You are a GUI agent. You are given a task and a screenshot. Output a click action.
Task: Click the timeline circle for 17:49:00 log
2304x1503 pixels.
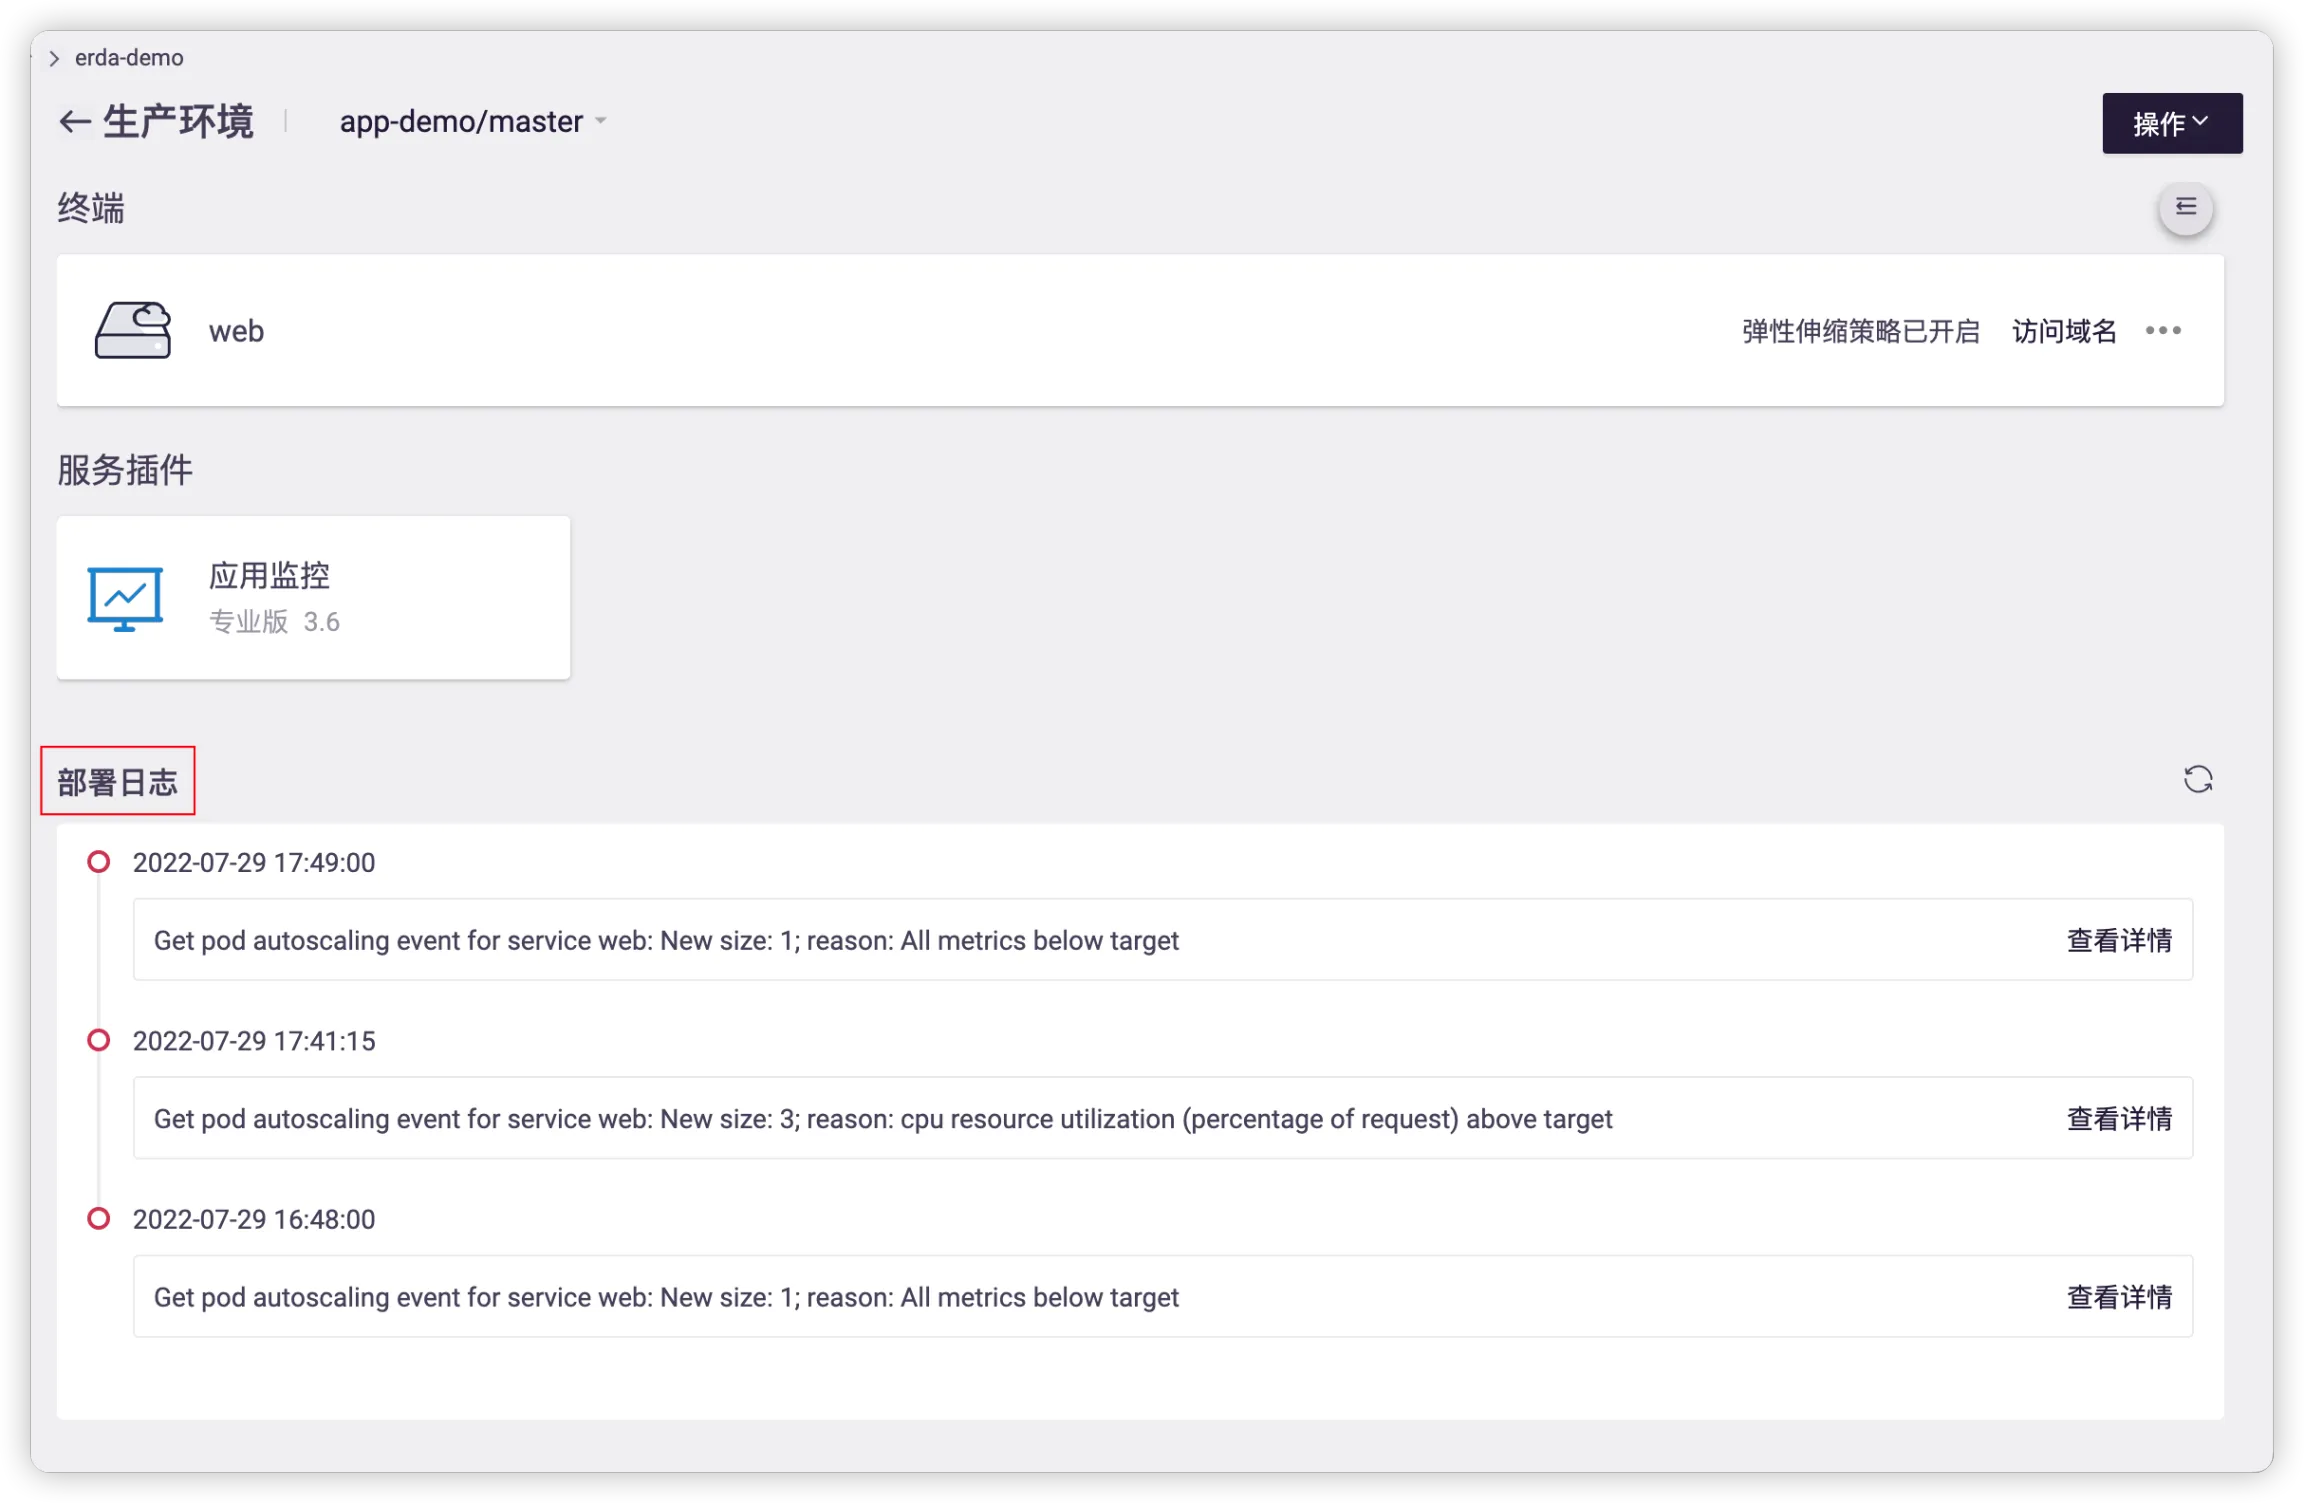tap(98, 862)
